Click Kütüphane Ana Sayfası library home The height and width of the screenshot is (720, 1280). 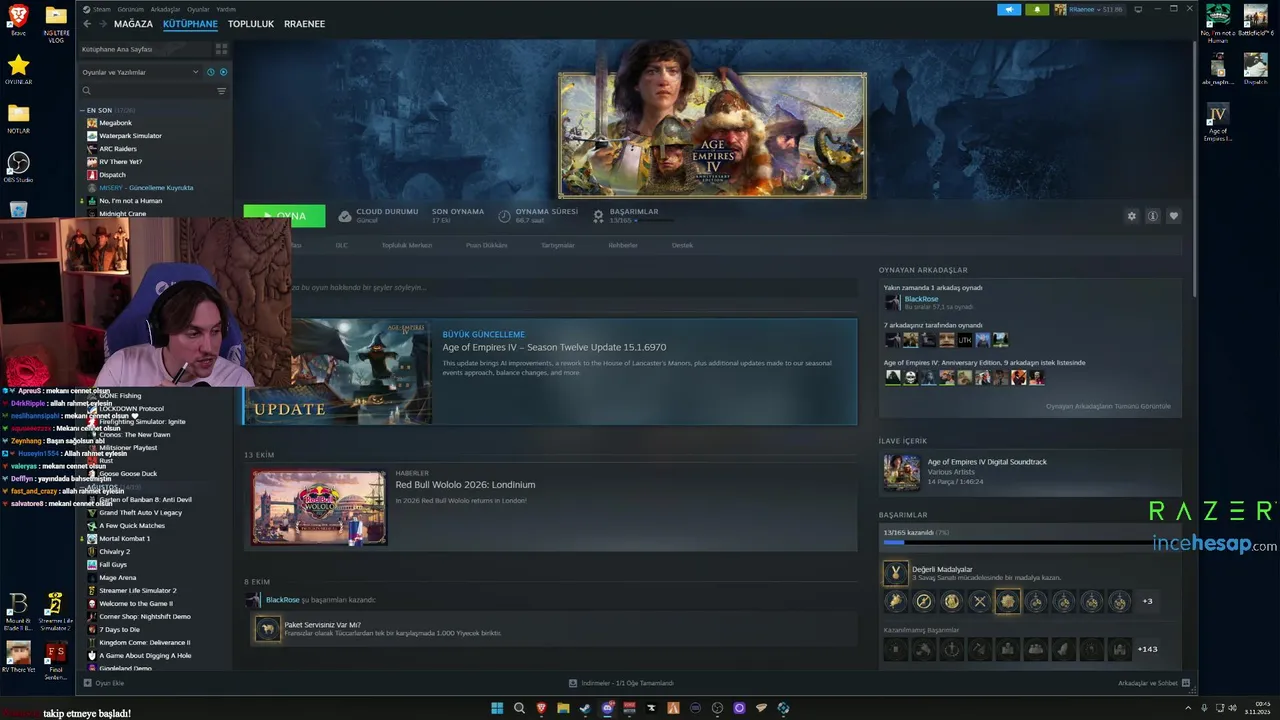[117, 49]
